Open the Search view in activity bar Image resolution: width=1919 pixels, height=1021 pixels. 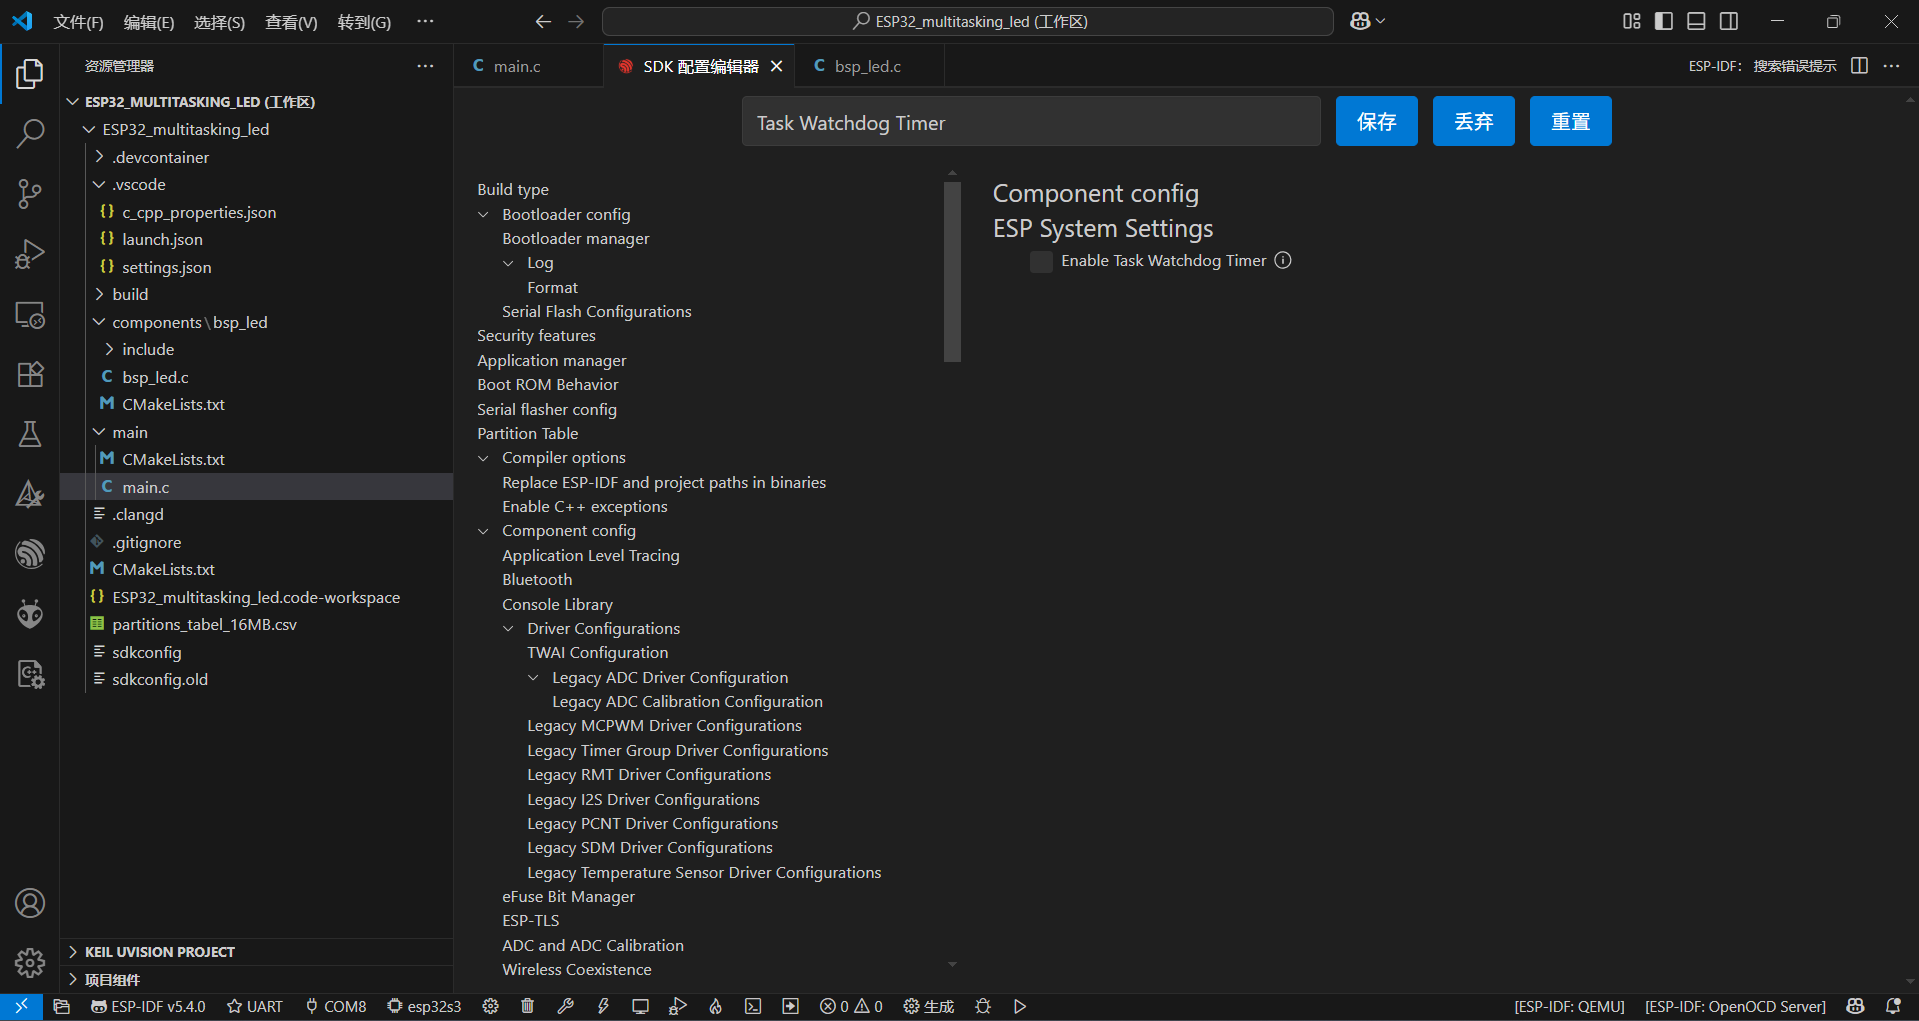coord(30,133)
